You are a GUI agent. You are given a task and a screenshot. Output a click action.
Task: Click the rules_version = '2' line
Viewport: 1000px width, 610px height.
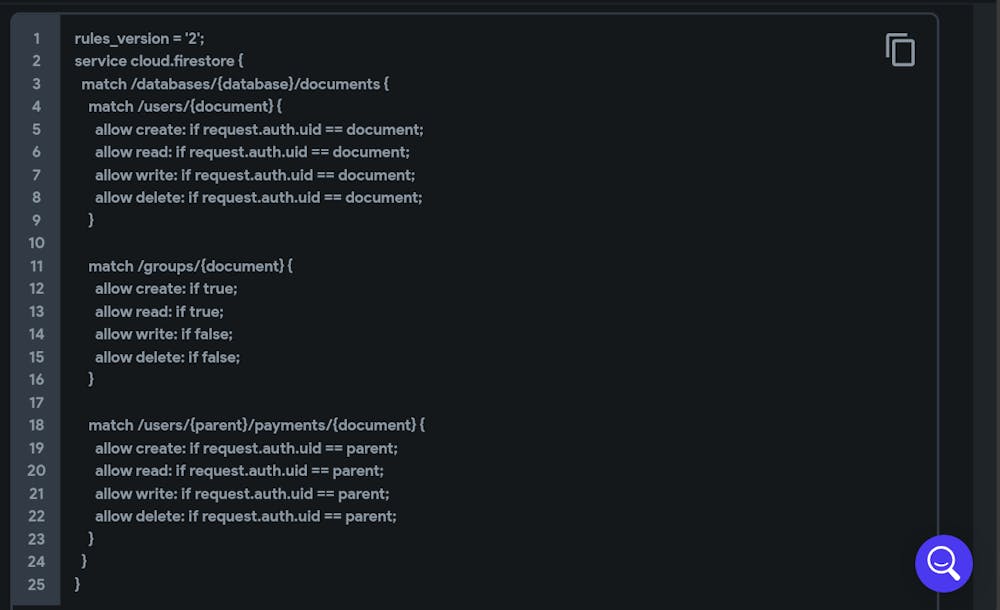(x=139, y=39)
